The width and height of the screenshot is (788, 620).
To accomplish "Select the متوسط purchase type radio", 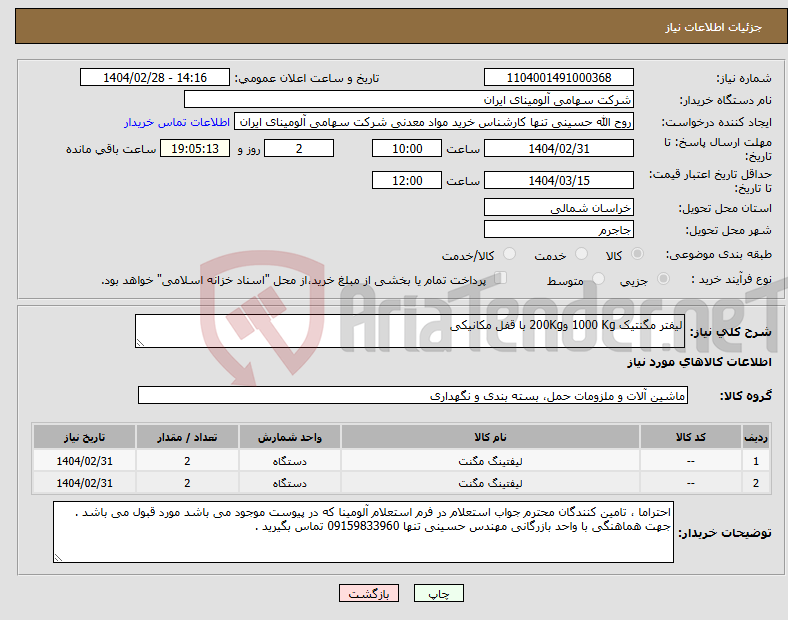I will (x=598, y=279).
